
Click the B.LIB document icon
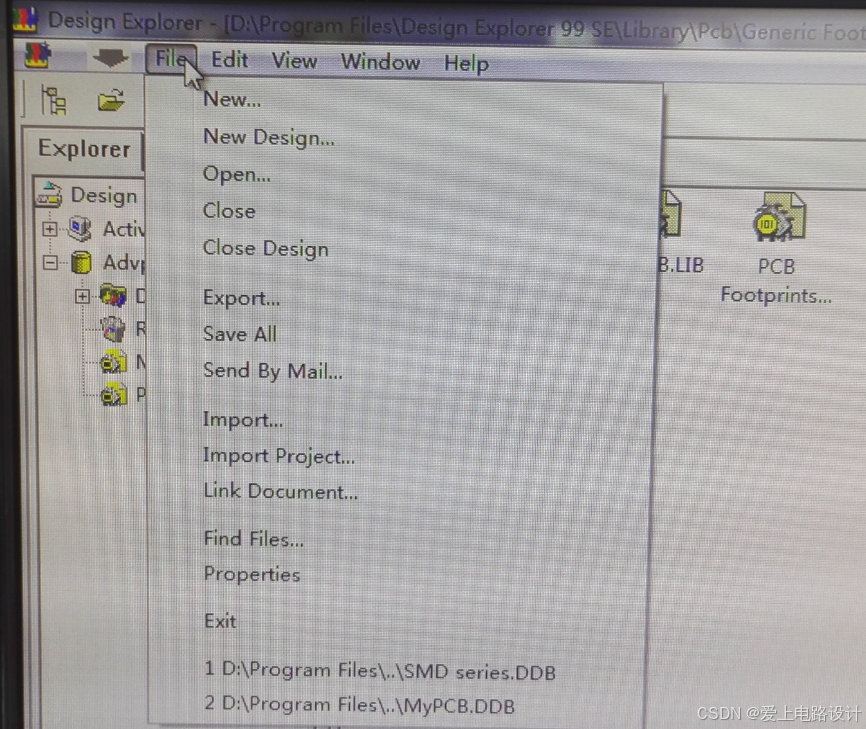(x=670, y=213)
